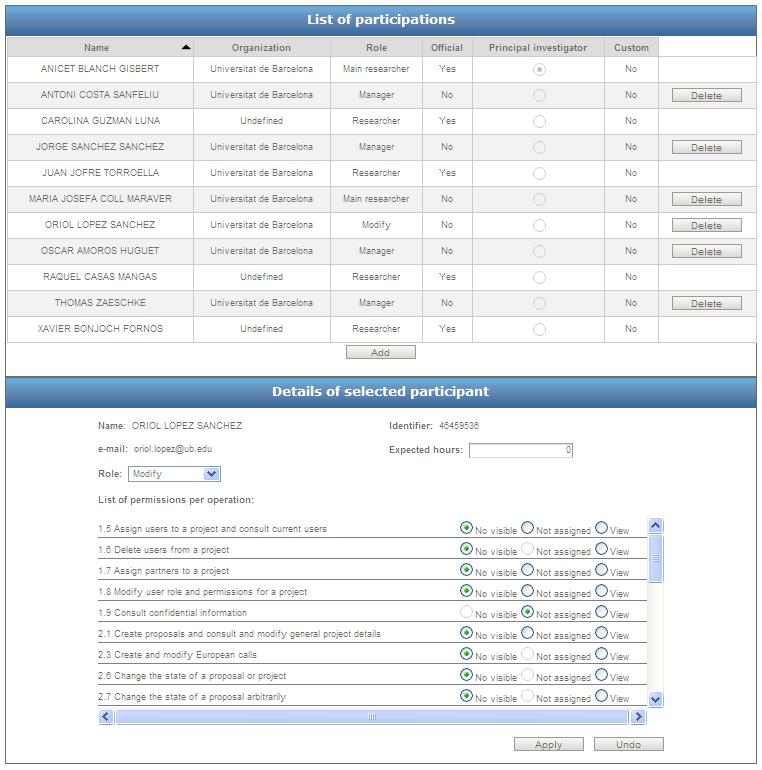
Task: Choose Not assigned for Assign partners to project
Action: 527,570
